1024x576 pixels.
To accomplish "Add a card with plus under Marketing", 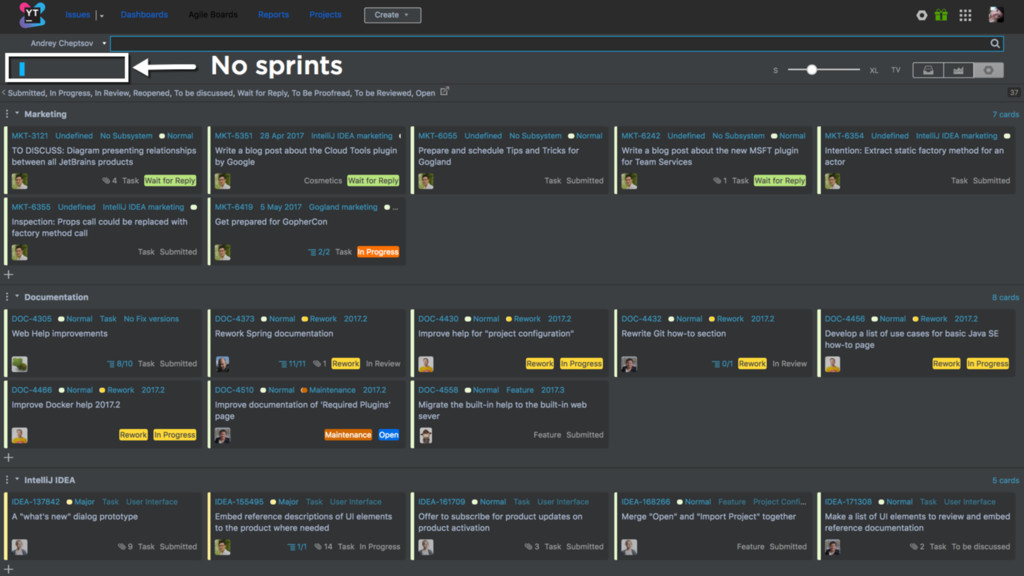I will (x=8, y=274).
